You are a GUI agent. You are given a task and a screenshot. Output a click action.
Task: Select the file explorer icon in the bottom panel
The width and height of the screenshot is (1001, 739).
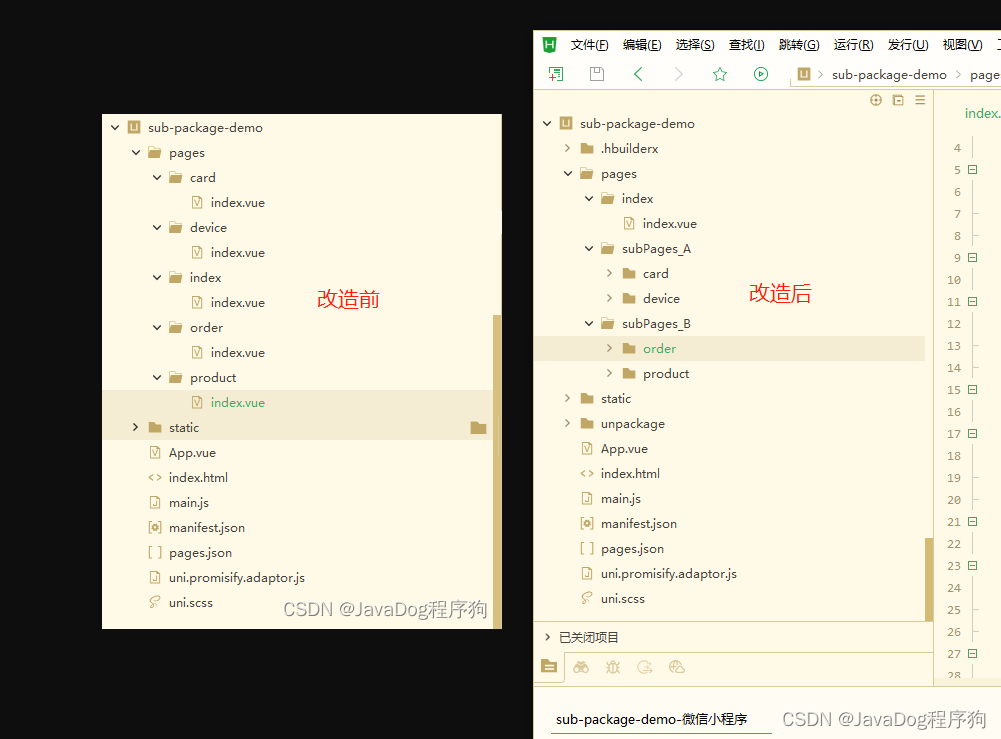pyautogui.click(x=548, y=667)
